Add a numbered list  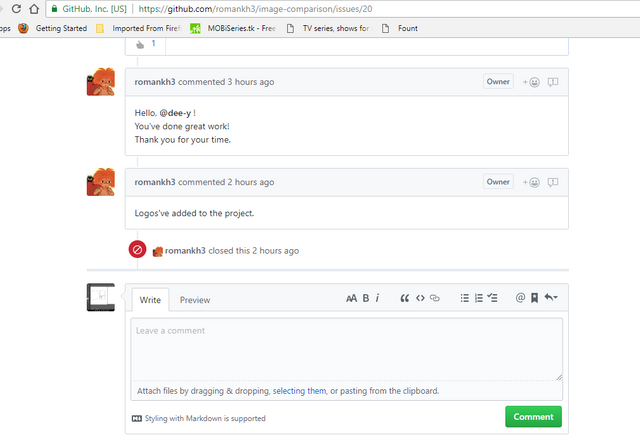[x=479, y=298]
